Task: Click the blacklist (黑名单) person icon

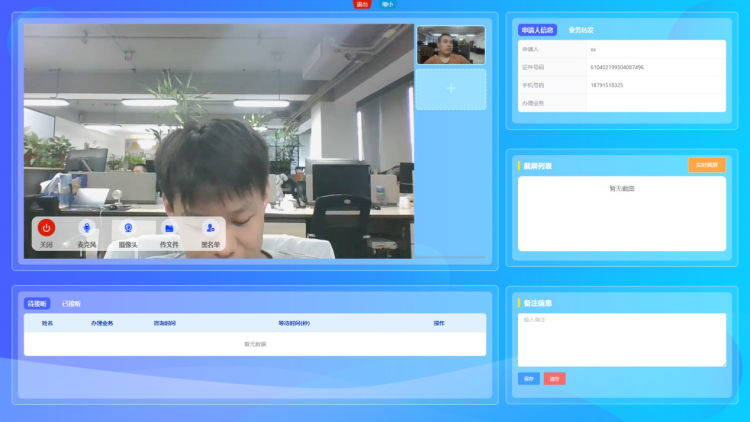Action: tap(210, 228)
